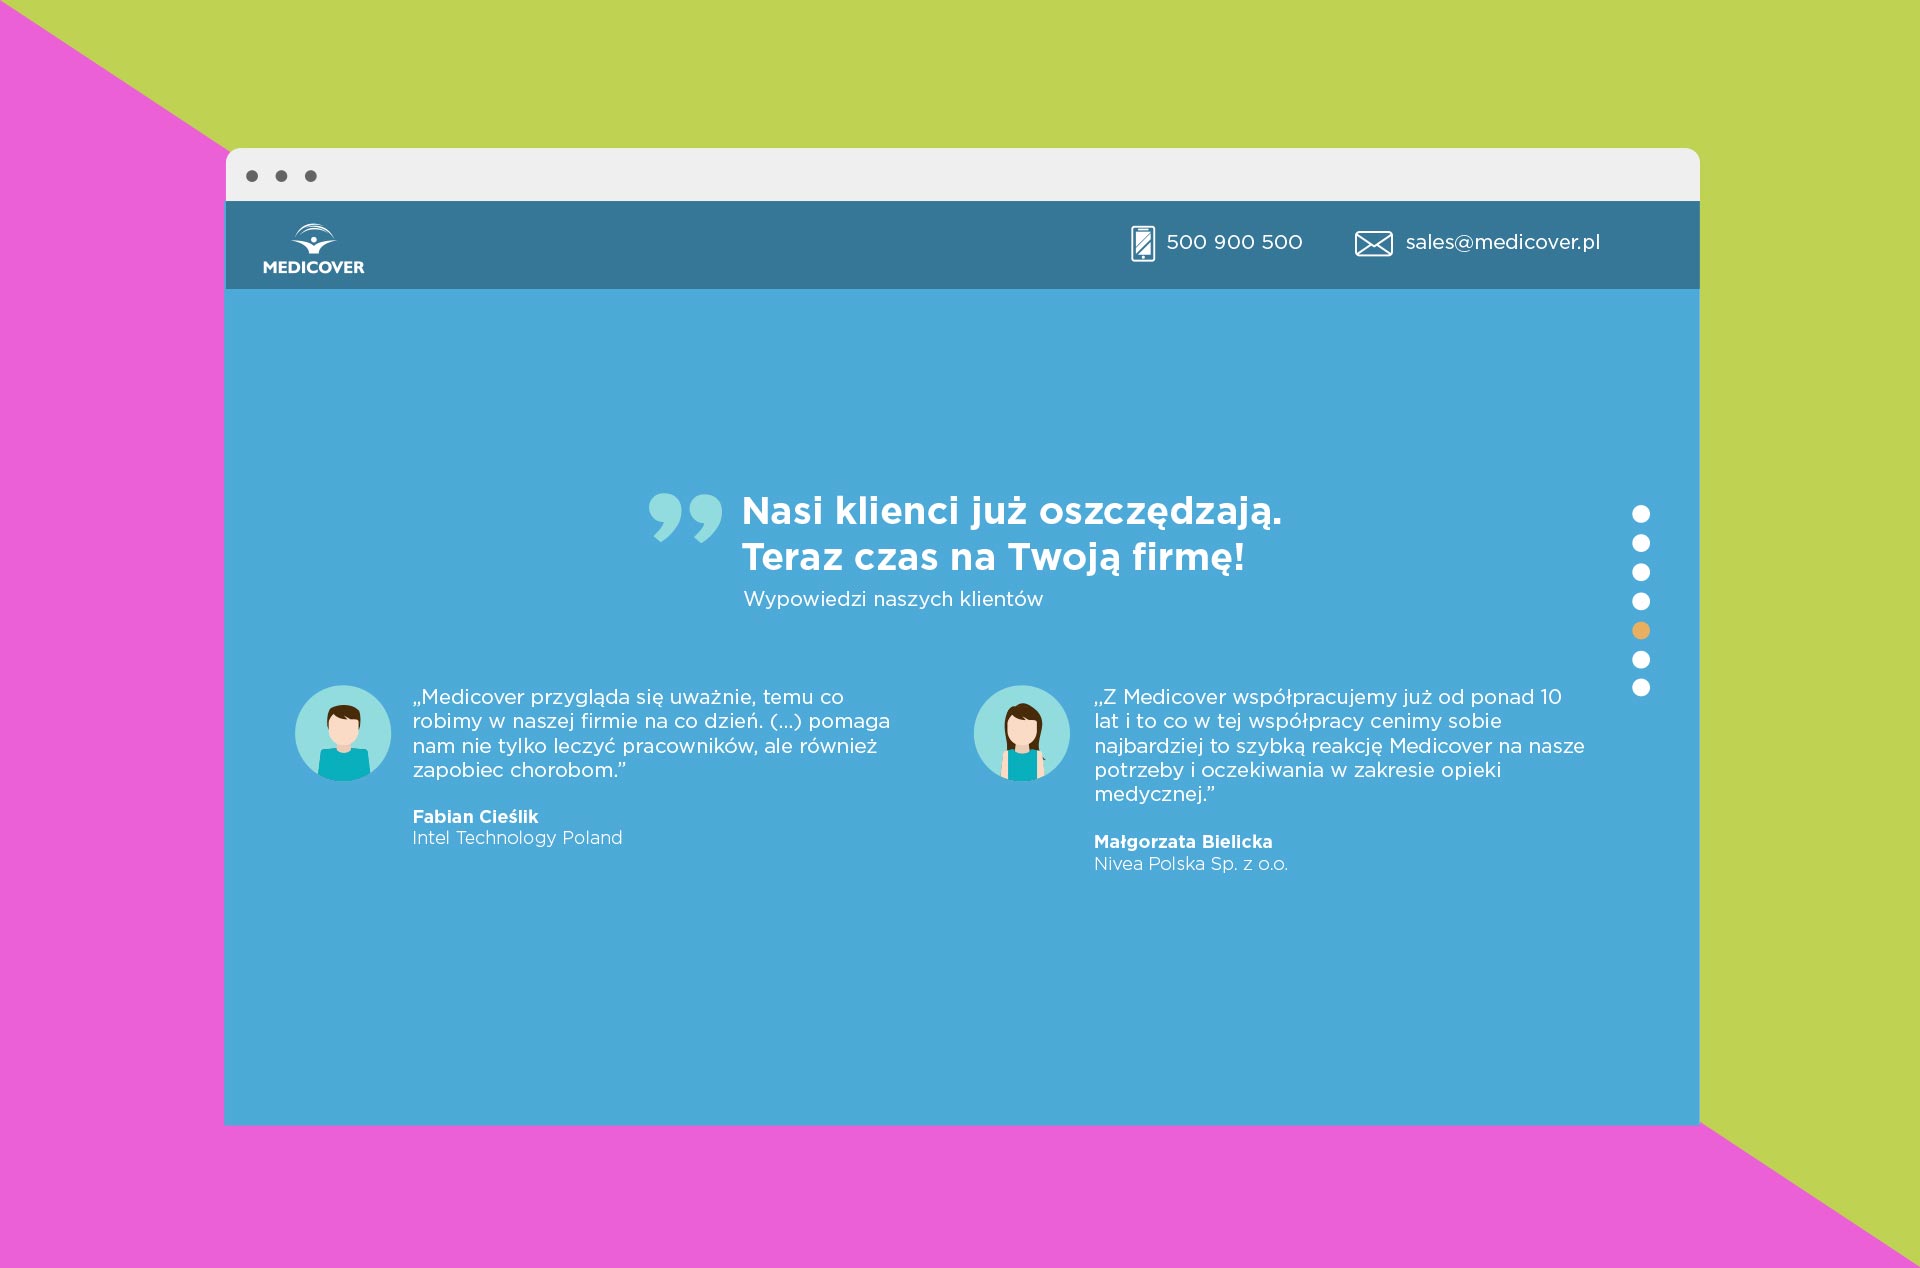Go to the third section dot

[1641, 572]
